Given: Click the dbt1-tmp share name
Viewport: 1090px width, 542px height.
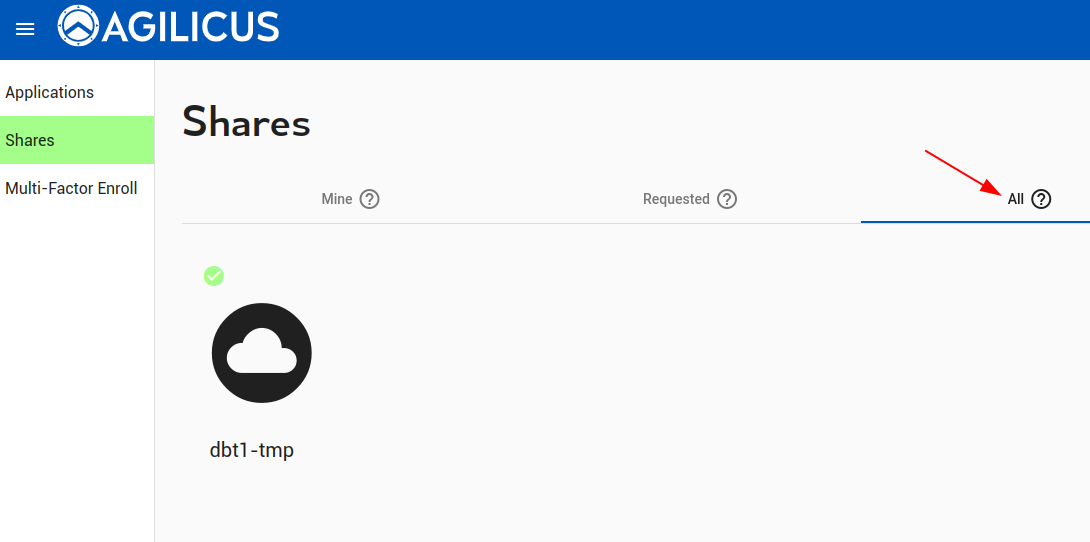Looking at the screenshot, I should [x=252, y=450].
